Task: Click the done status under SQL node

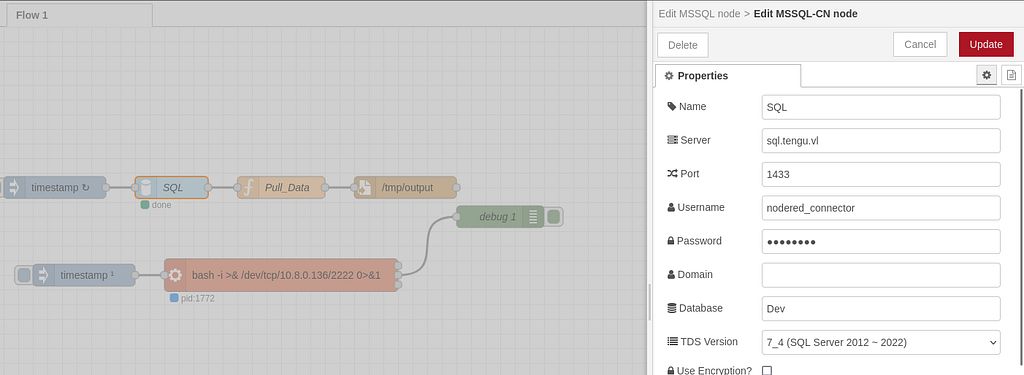Action: coord(161,205)
